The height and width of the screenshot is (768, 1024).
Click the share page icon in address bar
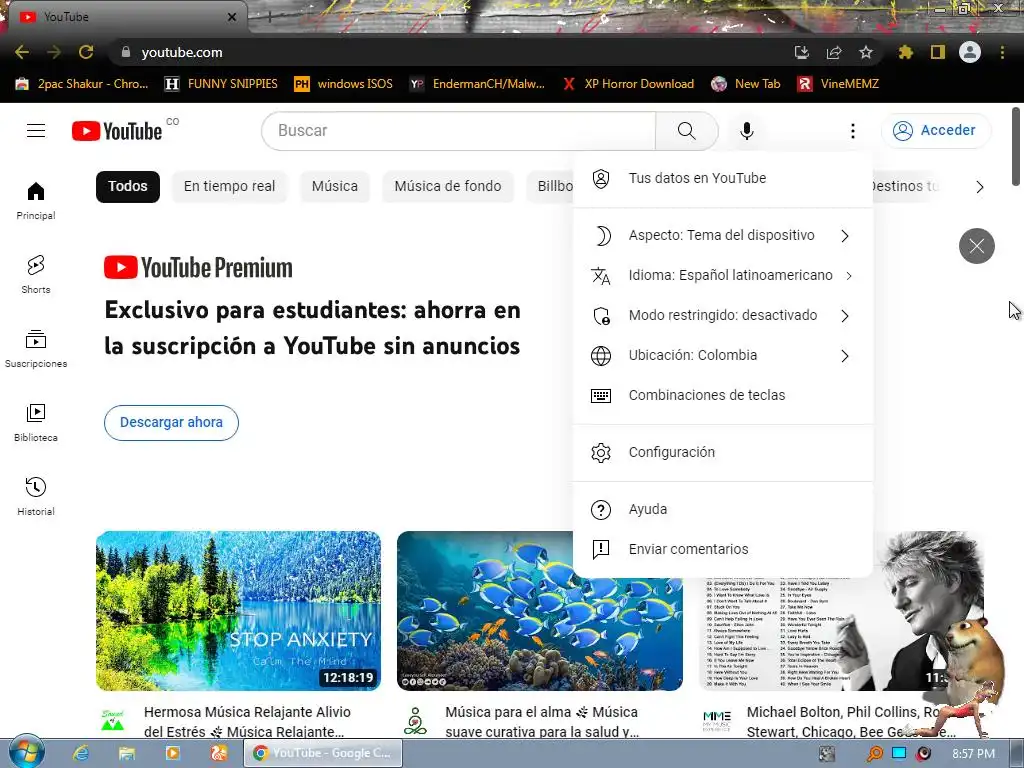click(834, 52)
